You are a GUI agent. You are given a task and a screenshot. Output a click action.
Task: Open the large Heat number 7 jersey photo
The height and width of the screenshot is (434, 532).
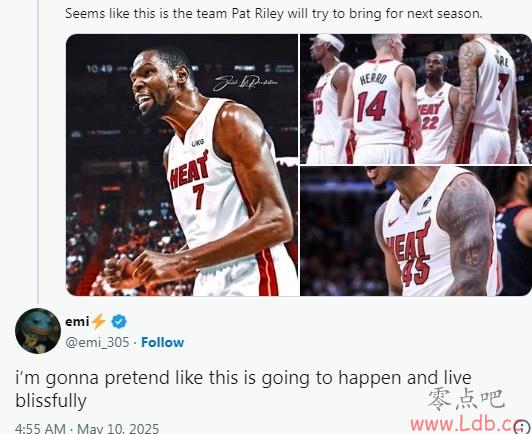coord(183,165)
